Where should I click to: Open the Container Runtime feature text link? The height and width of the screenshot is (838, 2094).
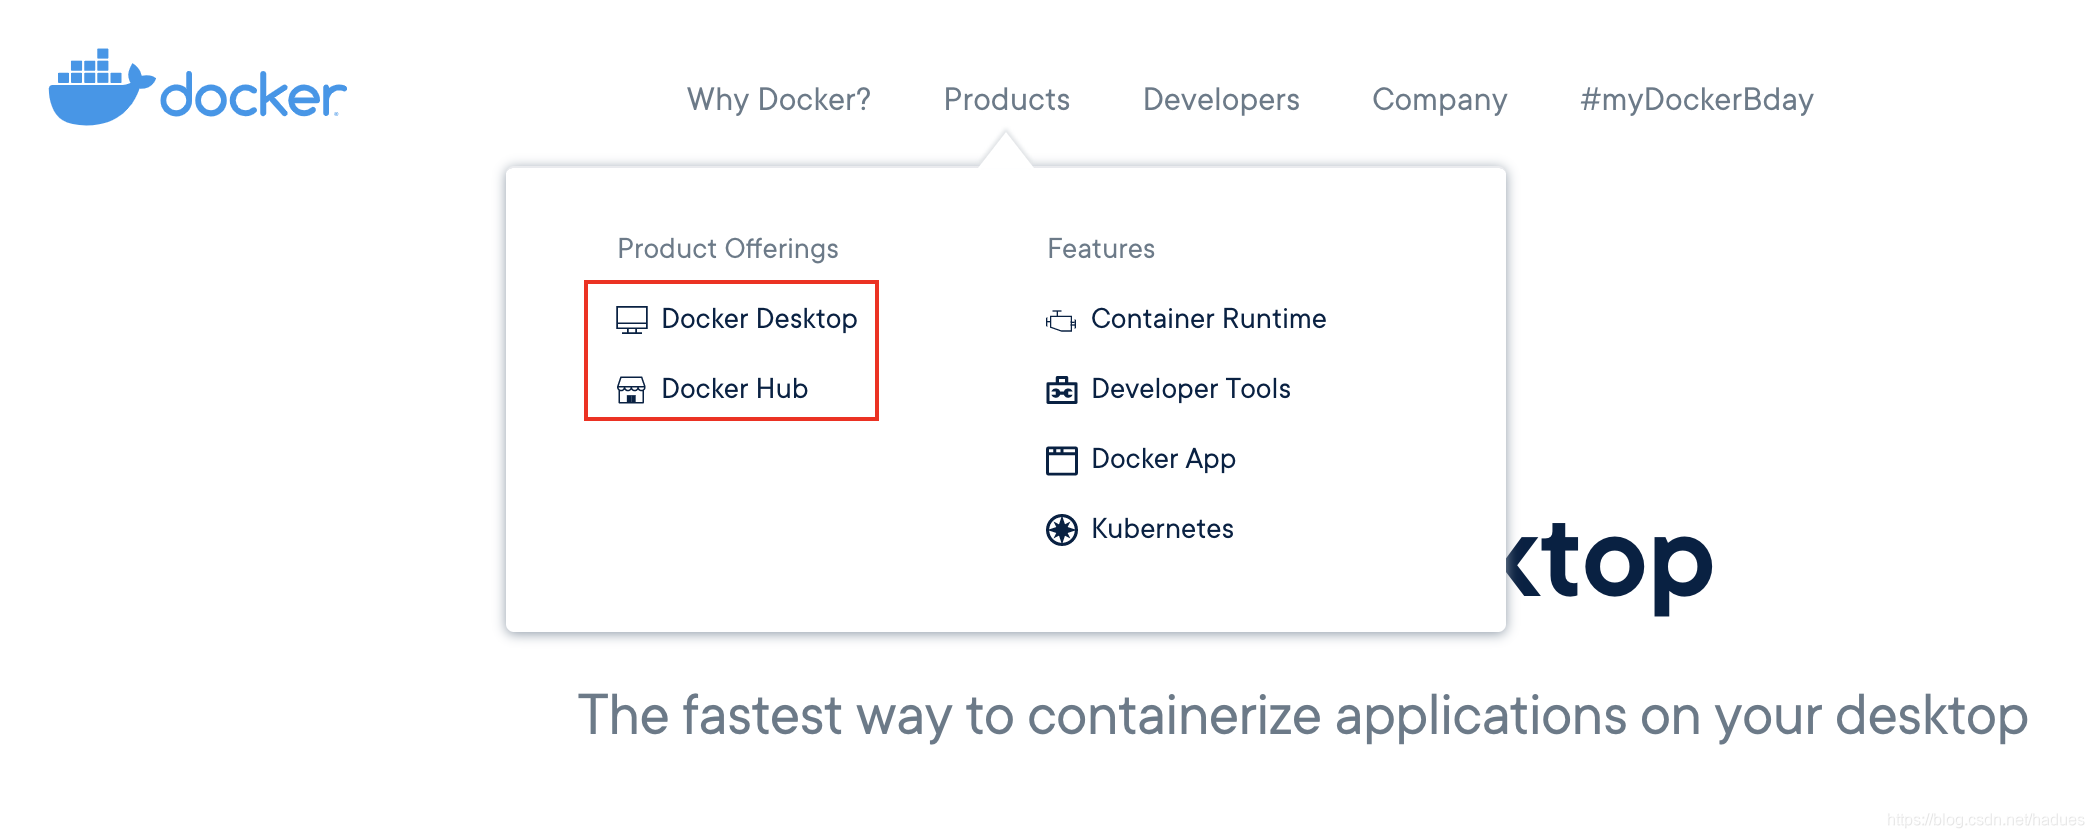[x=1208, y=318]
